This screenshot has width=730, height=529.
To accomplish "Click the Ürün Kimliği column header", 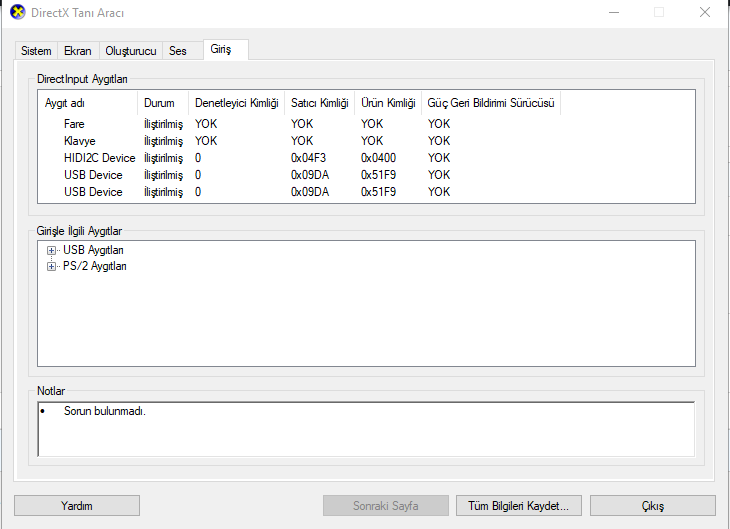I will point(387,103).
